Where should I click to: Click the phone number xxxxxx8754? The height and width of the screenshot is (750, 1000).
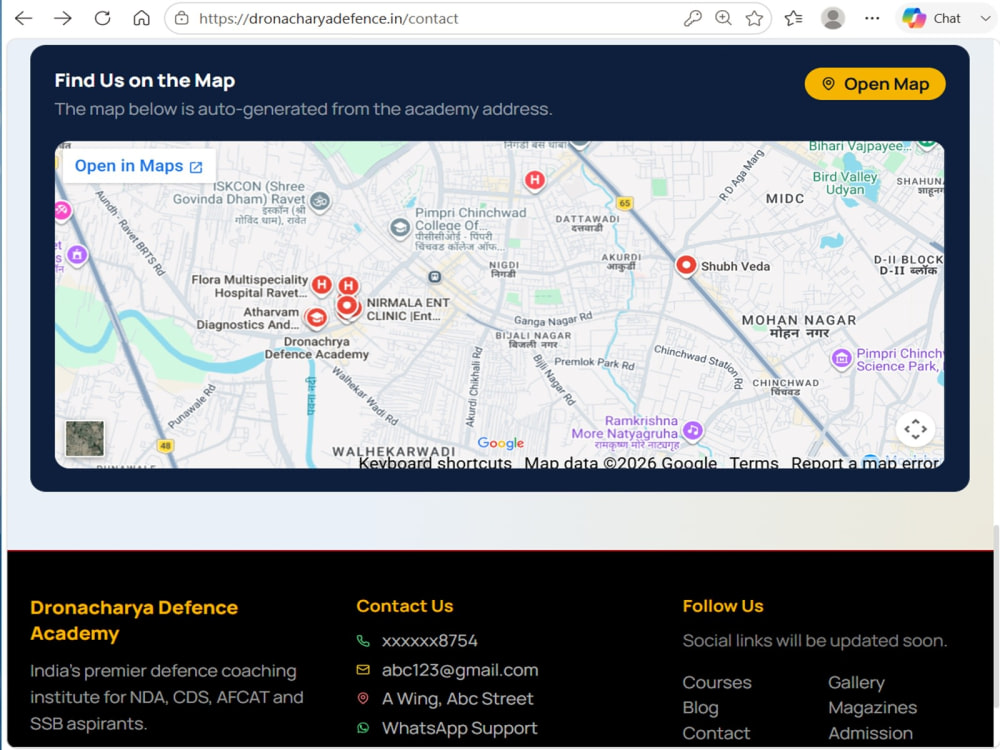(429, 640)
